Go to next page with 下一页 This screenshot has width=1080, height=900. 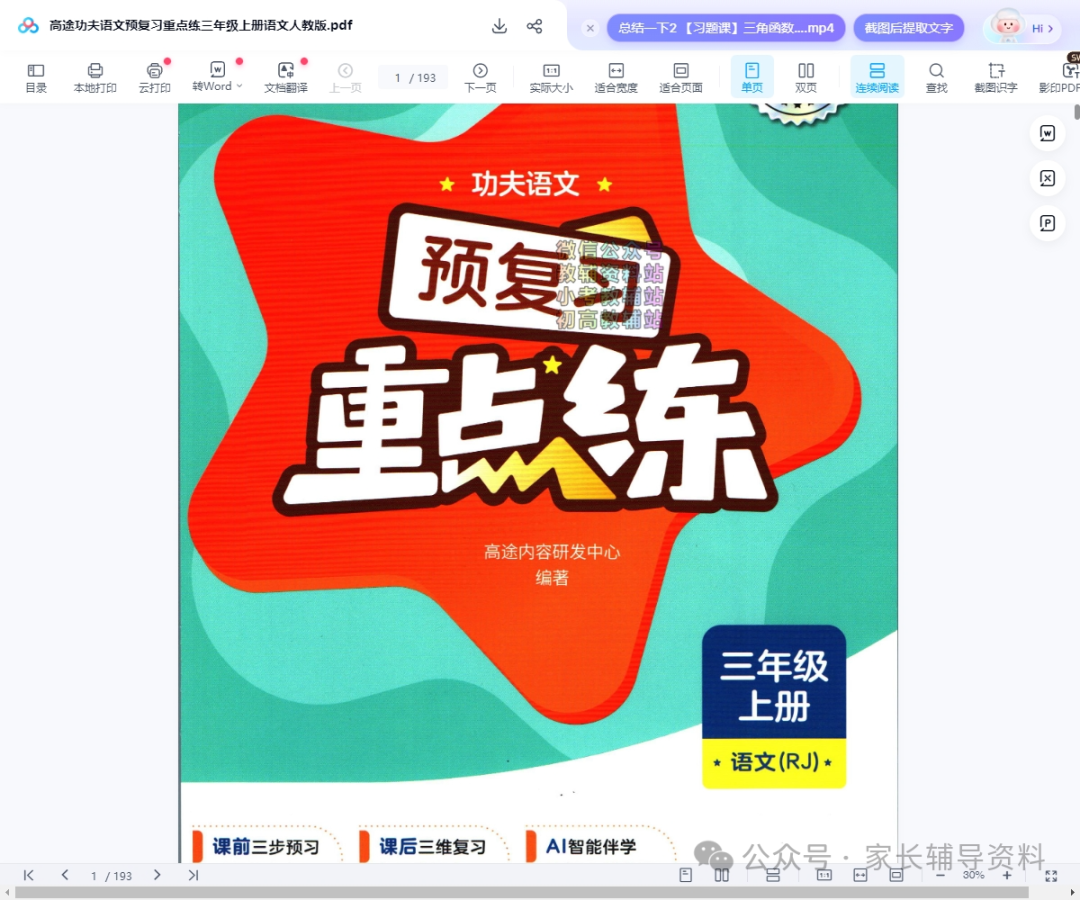click(480, 78)
